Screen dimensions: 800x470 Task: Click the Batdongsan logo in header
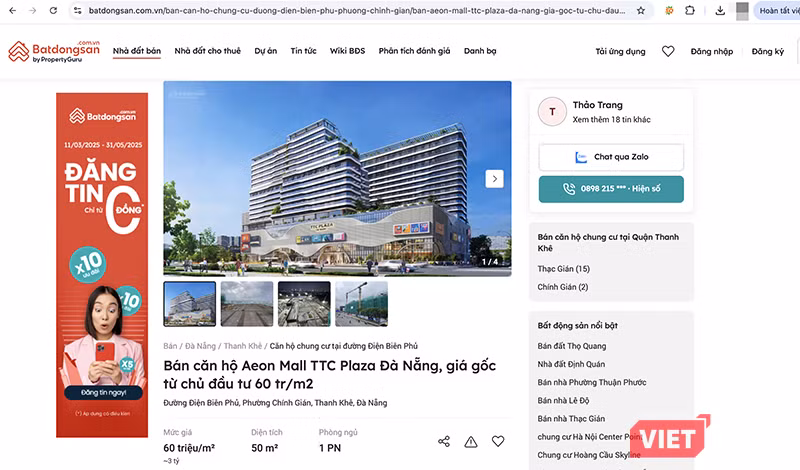[54, 52]
